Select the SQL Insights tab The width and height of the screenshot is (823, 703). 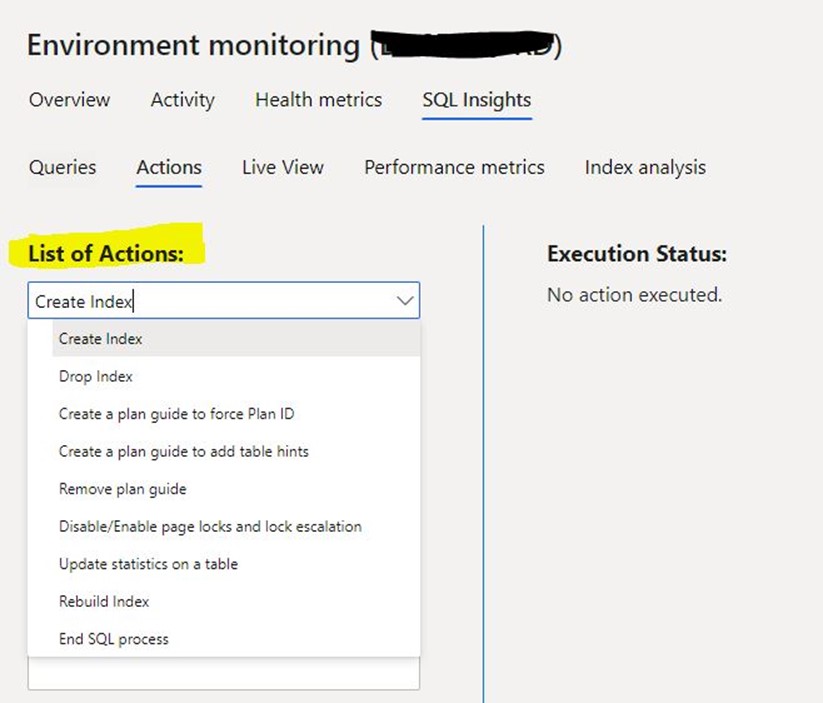(476, 100)
